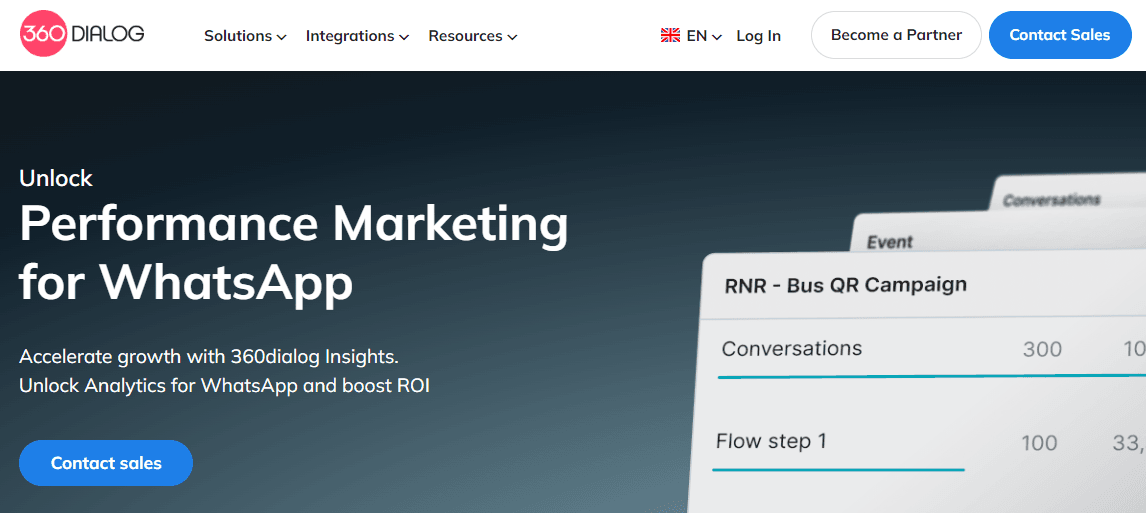
Task: Click Contact Sales in the header
Action: pyautogui.click(x=1059, y=35)
